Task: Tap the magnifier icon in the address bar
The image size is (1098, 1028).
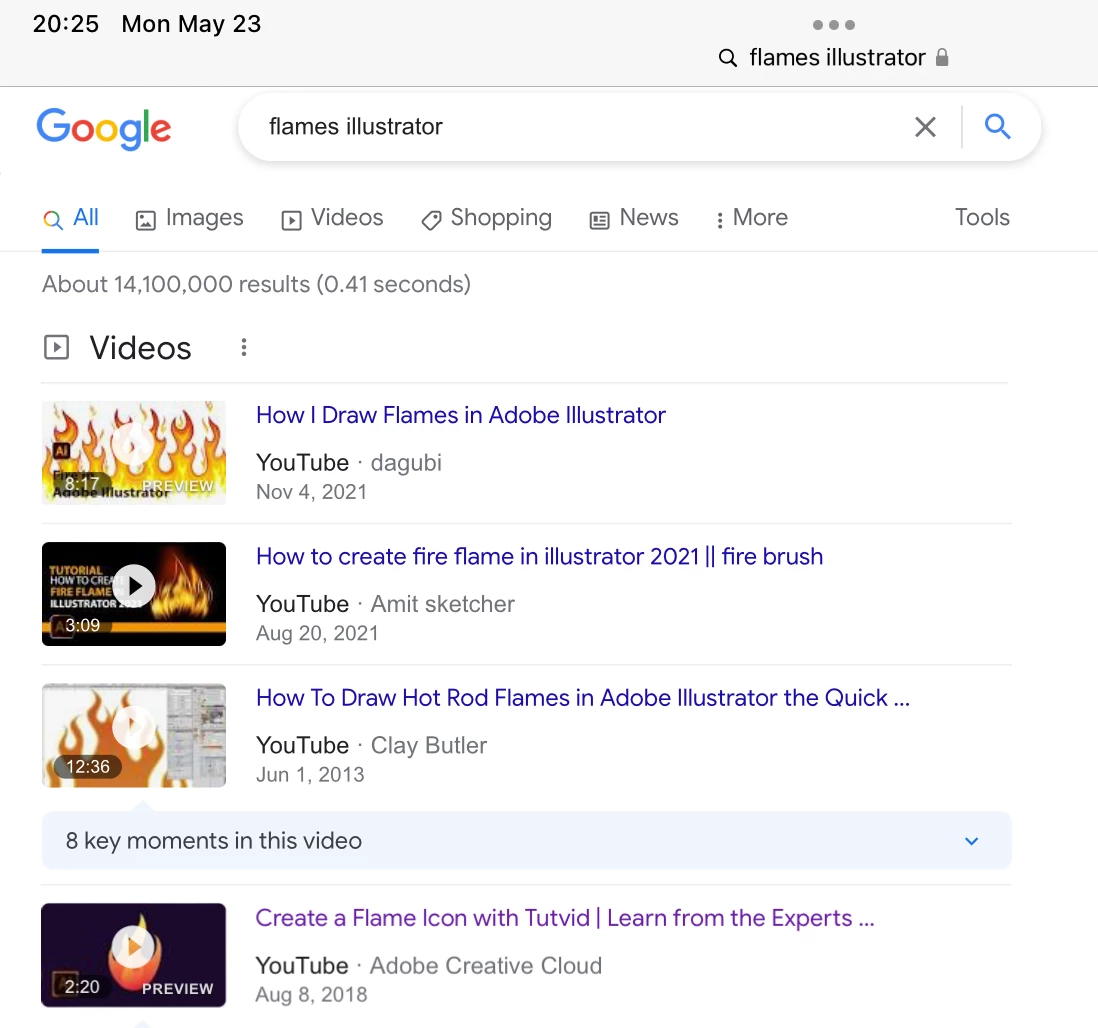Action: (x=728, y=57)
